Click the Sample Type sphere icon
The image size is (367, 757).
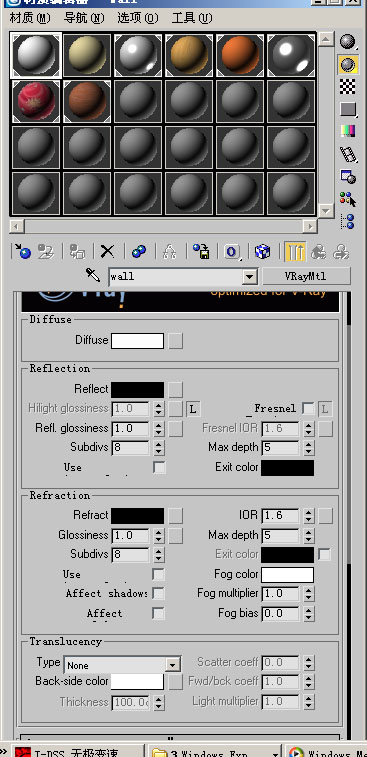(x=348, y=42)
